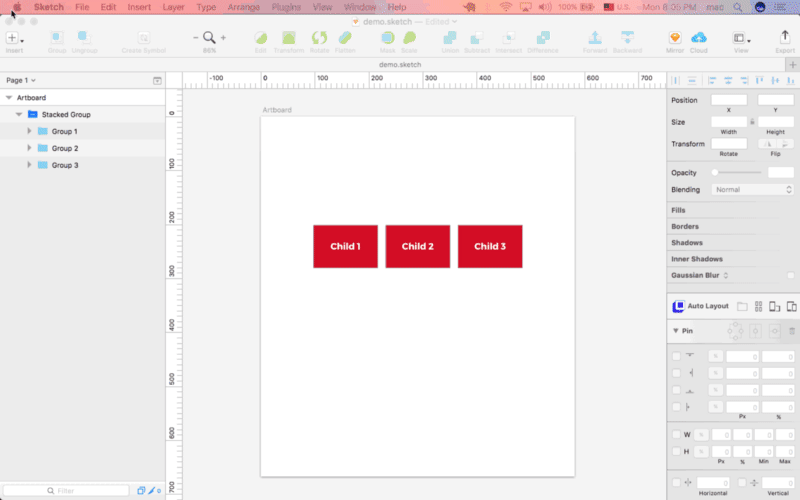This screenshot has height=500, width=800.
Task: Open the Arrange menu
Action: (x=243, y=7)
